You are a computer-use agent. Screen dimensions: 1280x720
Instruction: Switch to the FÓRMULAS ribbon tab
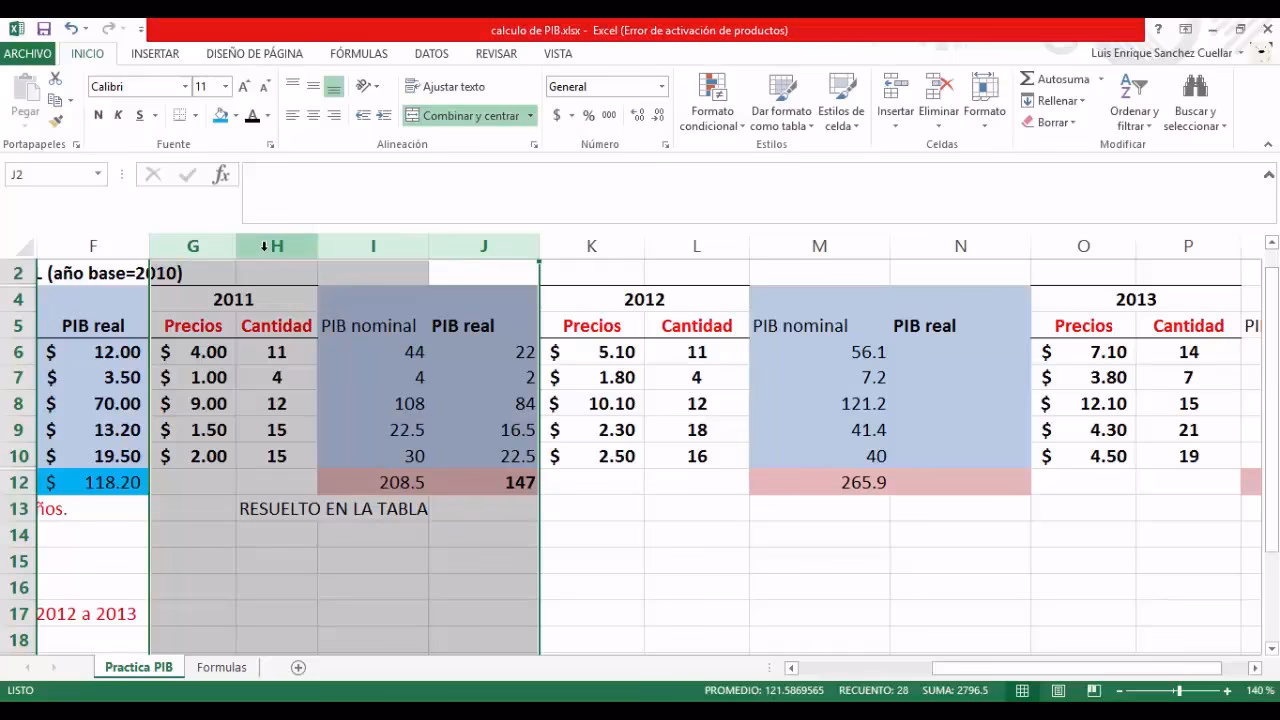click(358, 54)
